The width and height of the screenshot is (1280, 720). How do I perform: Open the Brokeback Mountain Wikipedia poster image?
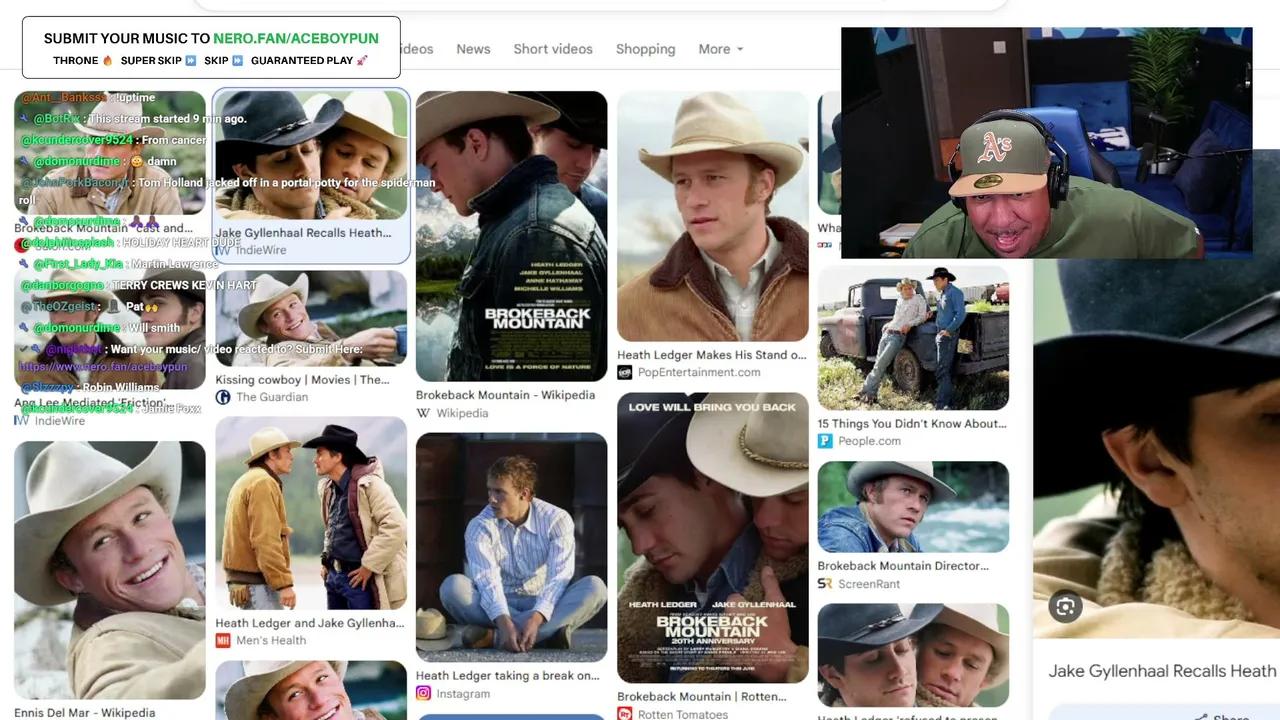click(511, 236)
